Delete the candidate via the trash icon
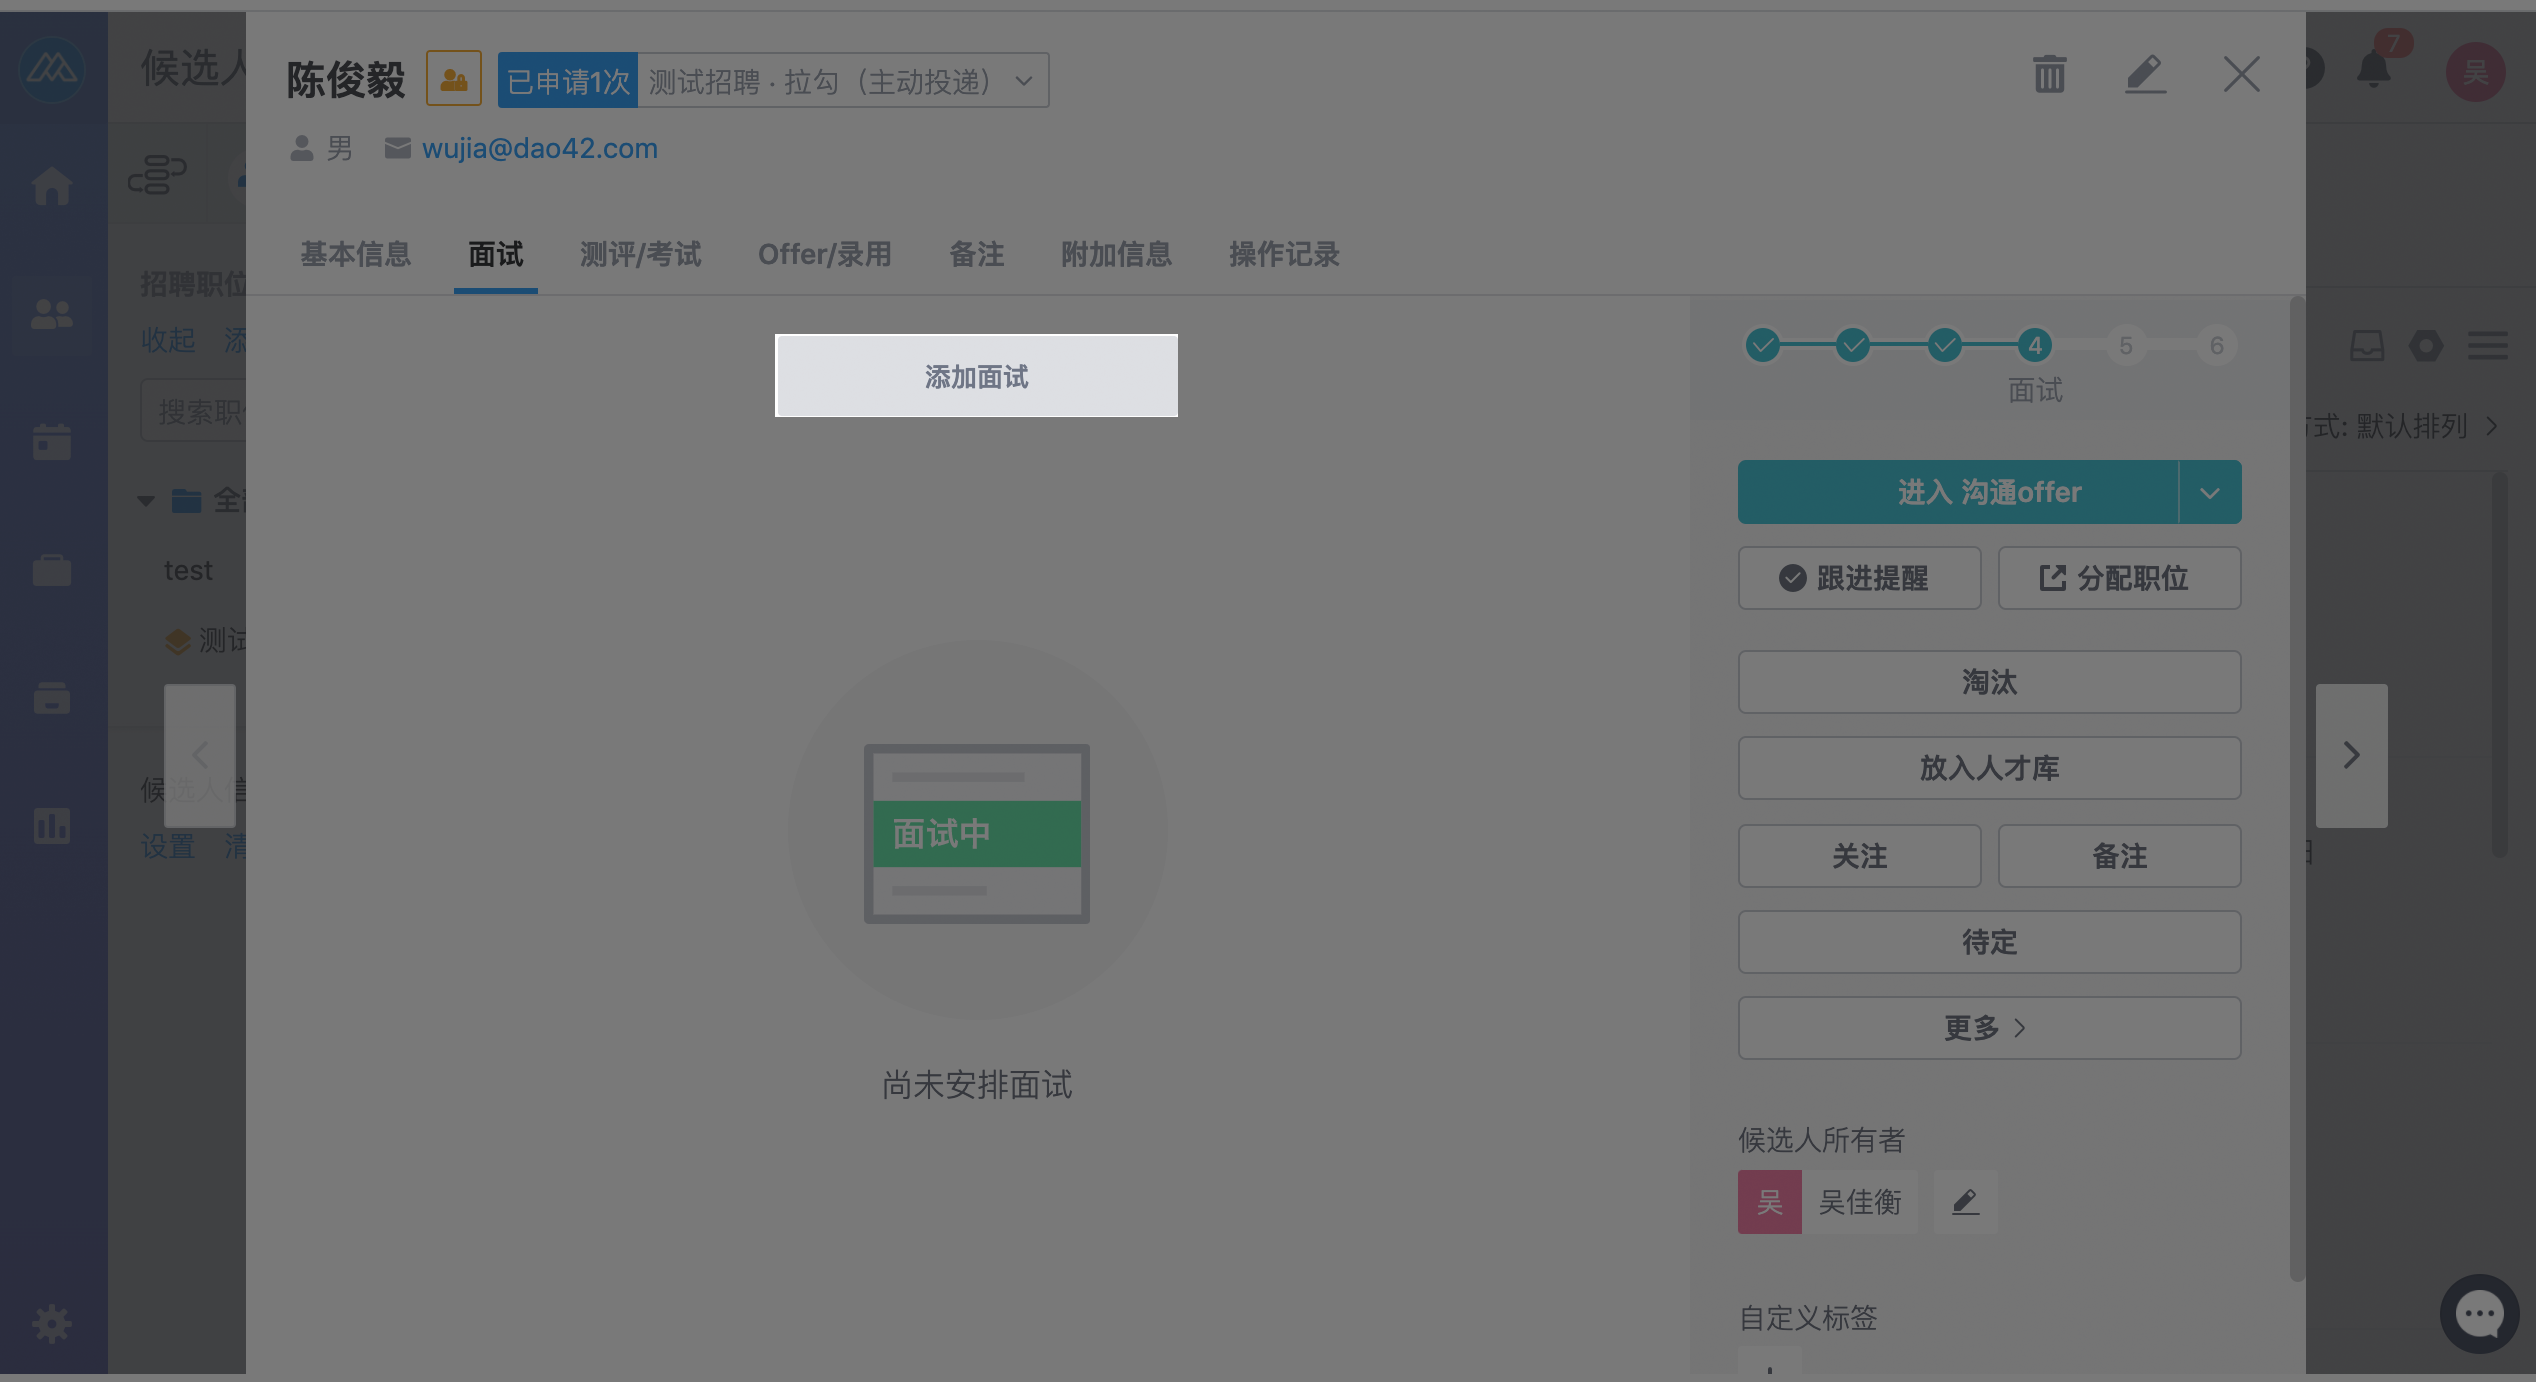This screenshot has height=1382, width=2536. pos(2049,74)
